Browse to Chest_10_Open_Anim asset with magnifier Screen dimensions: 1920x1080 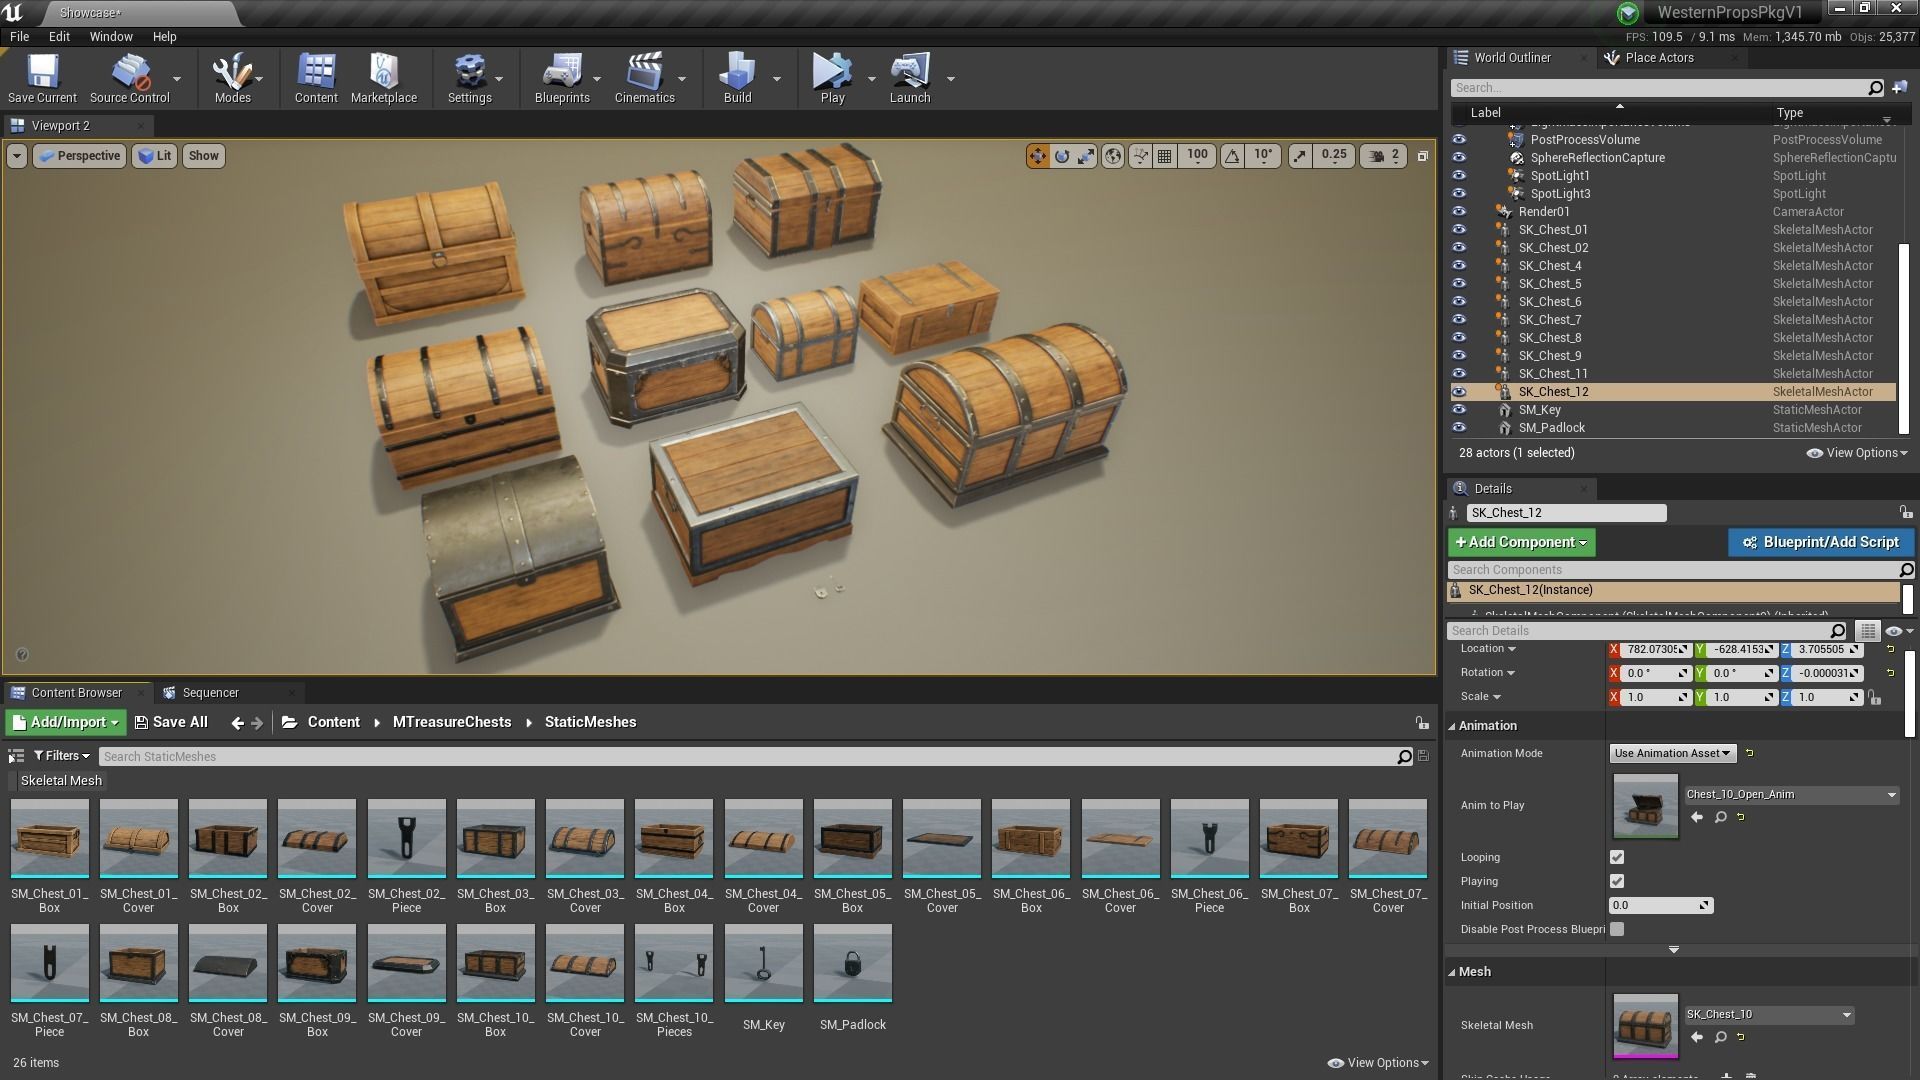pyautogui.click(x=1720, y=817)
